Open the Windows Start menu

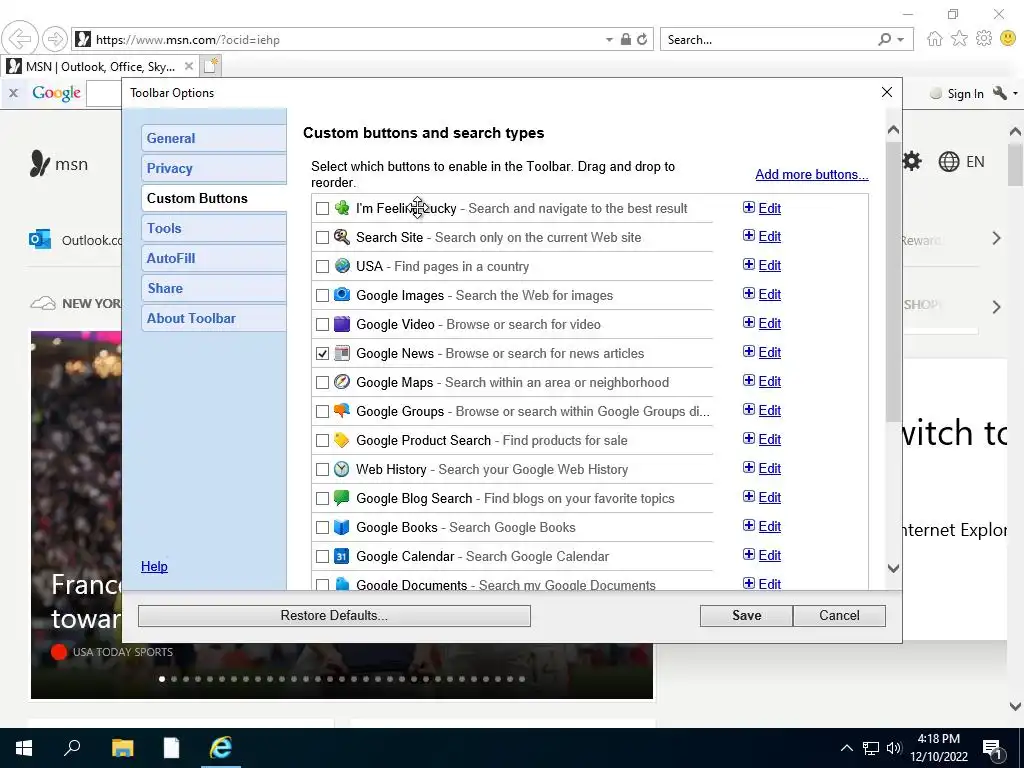click(x=24, y=748)
